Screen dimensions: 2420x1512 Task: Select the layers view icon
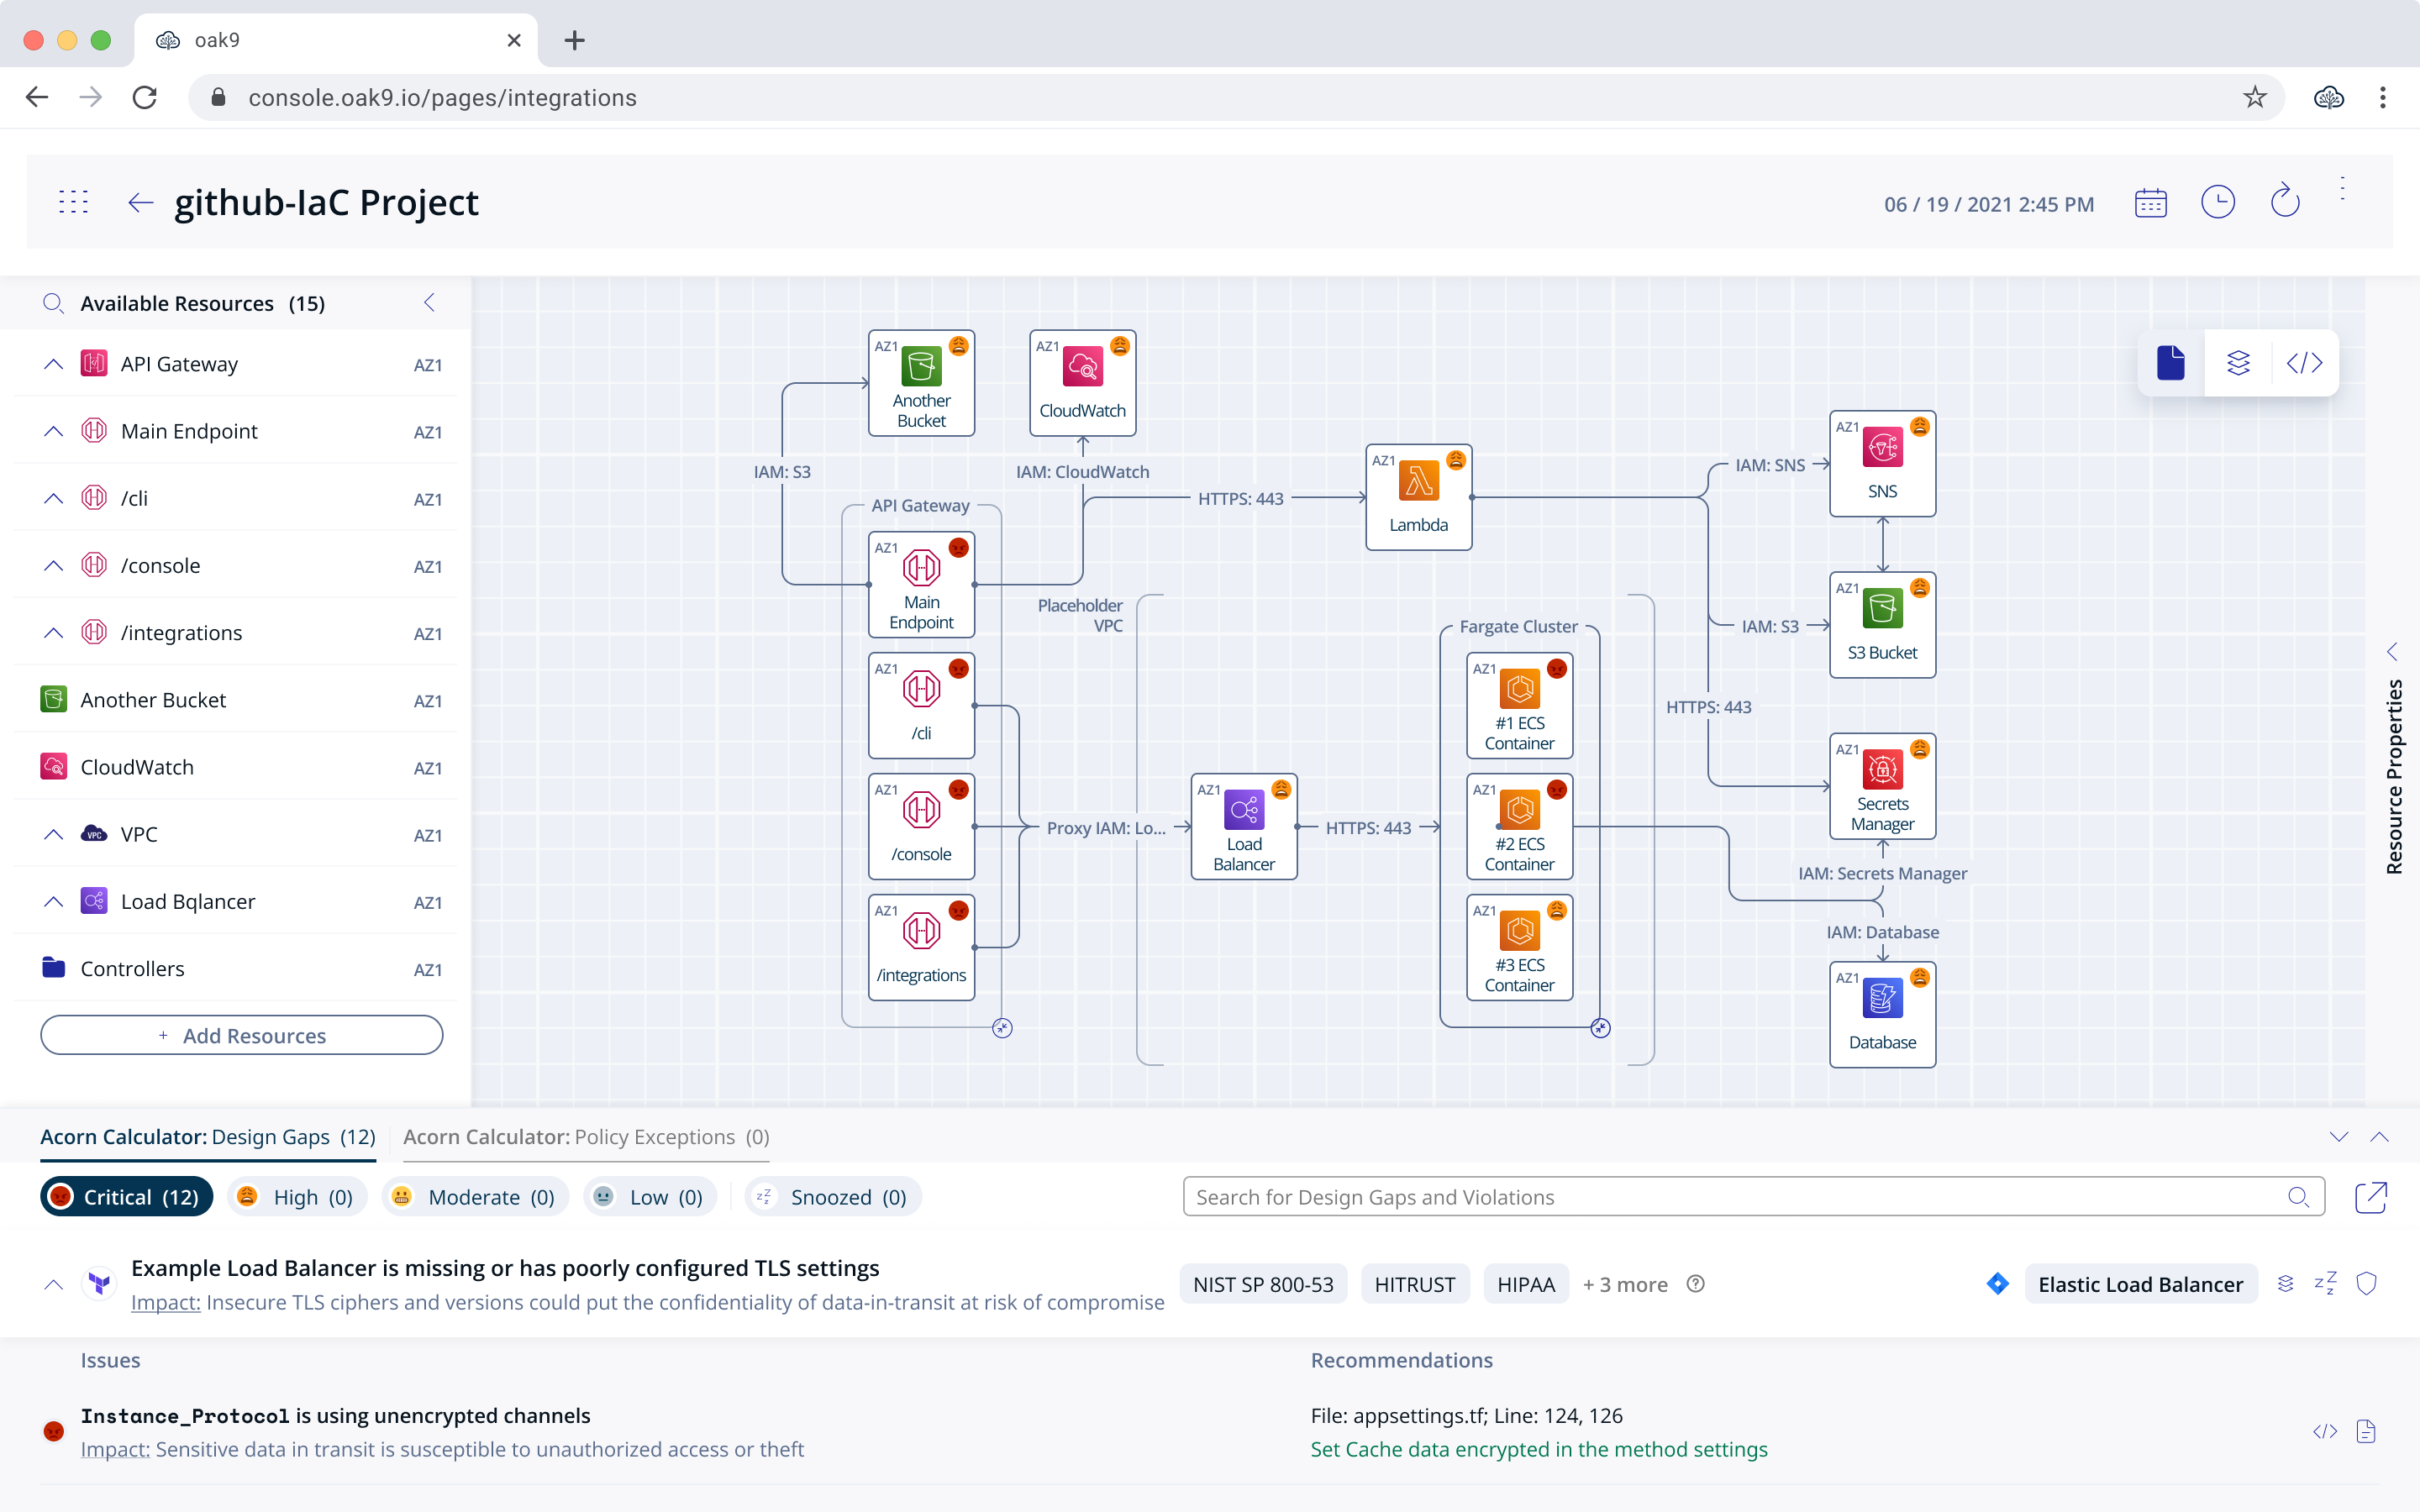click(2238, 363)
